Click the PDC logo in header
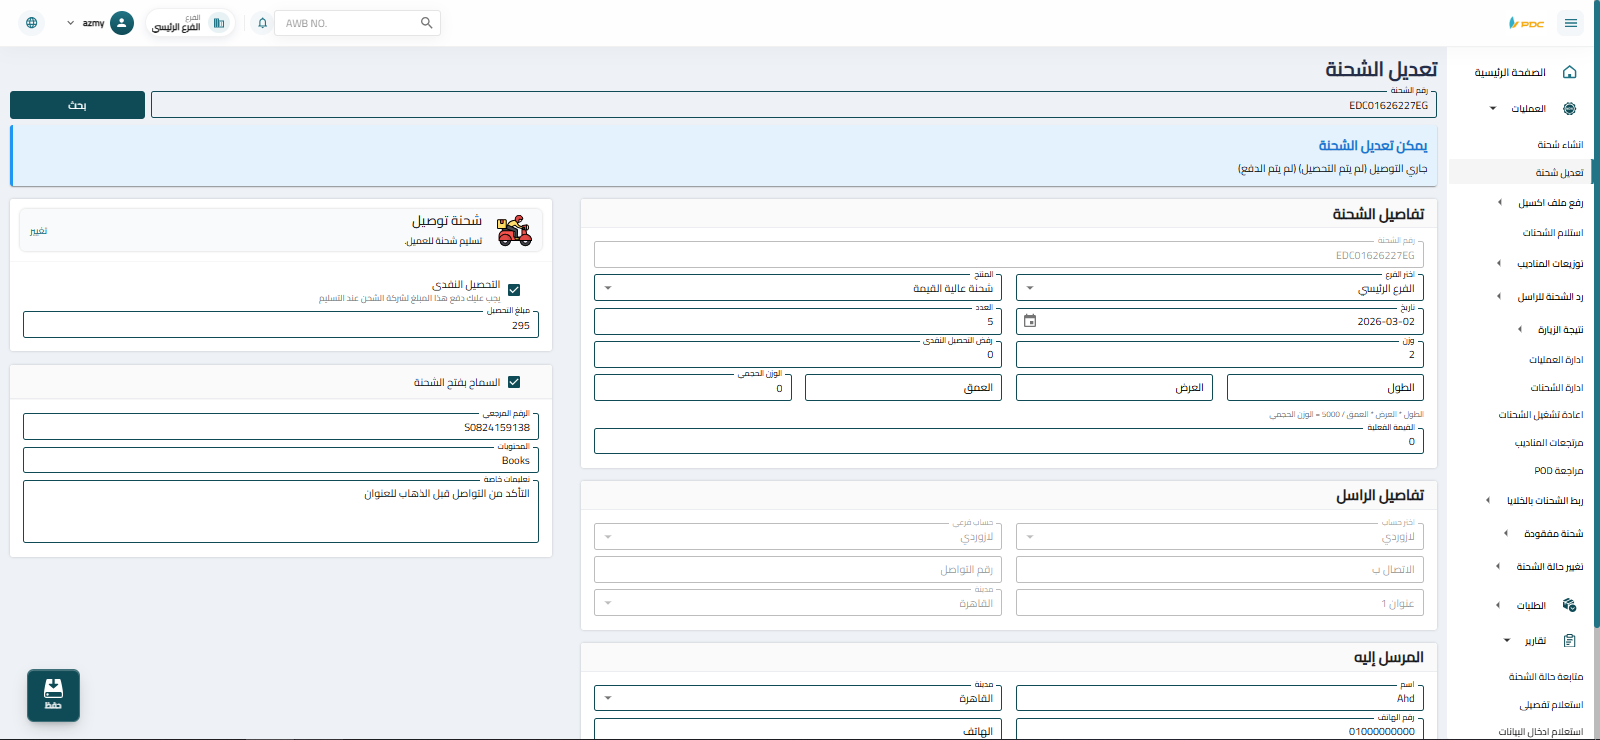The image size is (1600, 740). 1526,23
